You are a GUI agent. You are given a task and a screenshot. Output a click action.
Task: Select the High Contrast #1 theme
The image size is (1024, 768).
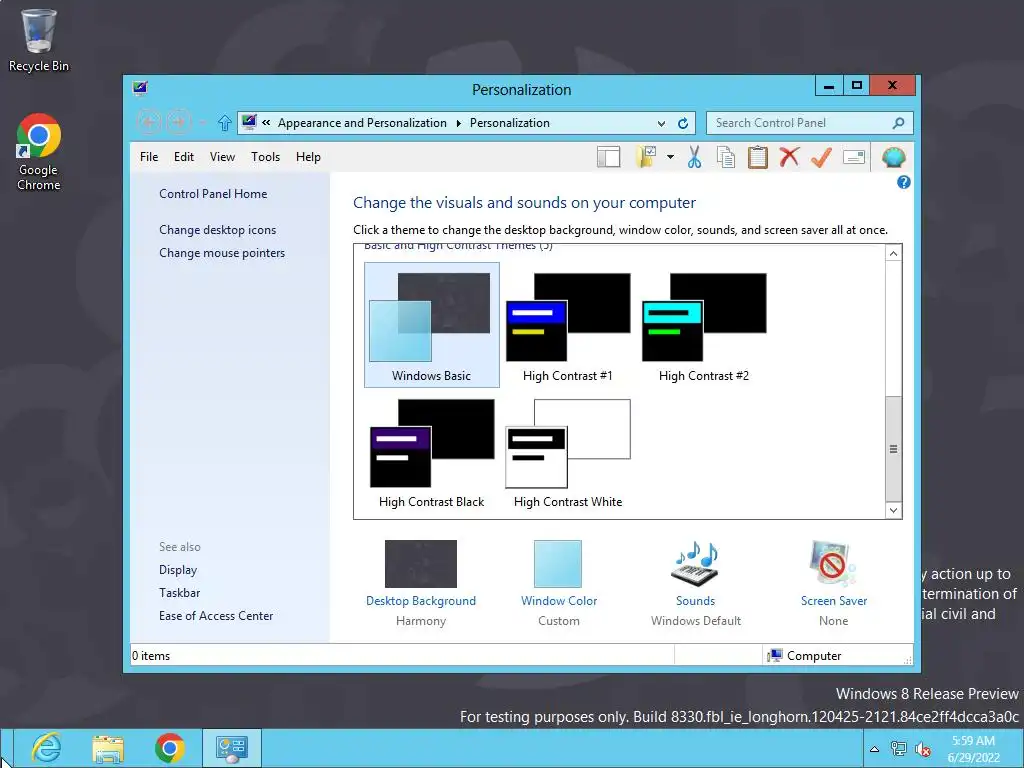[x=568, y=325]
